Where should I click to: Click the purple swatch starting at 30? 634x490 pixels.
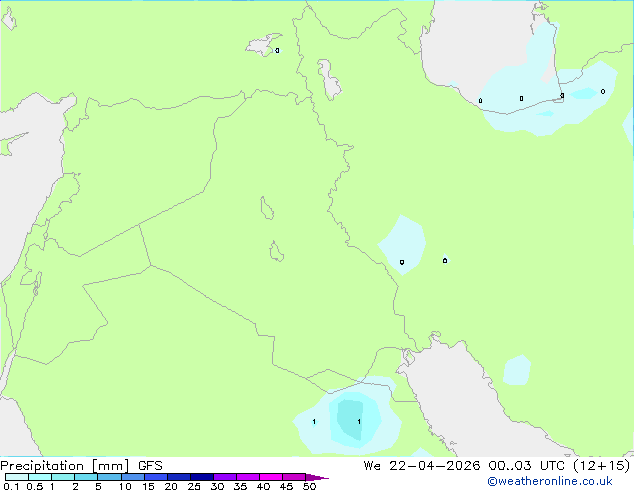tap(225, 477)
